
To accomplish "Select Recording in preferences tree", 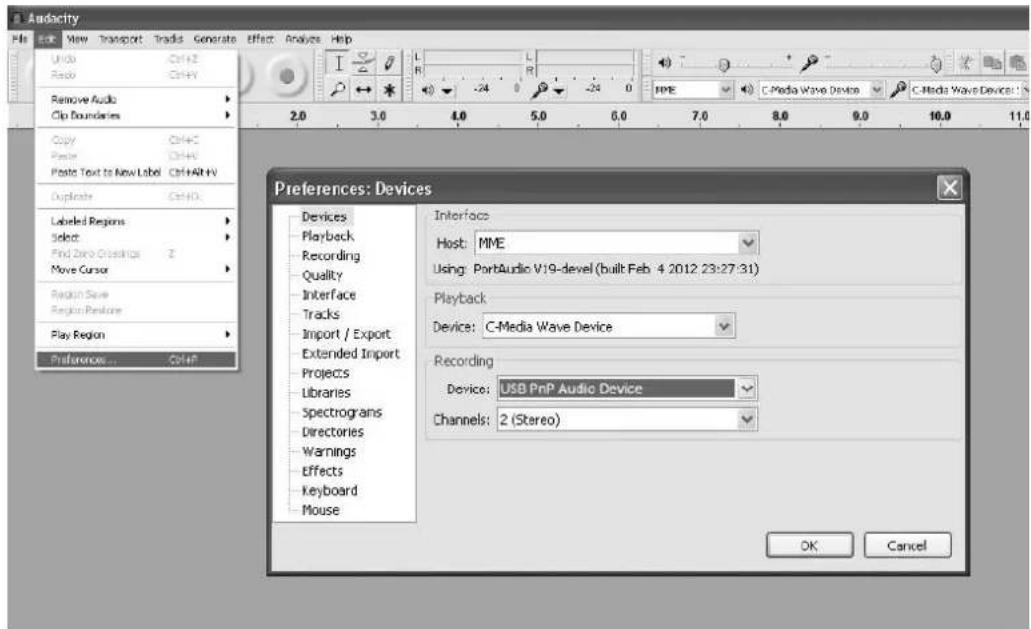I will 331,256.
